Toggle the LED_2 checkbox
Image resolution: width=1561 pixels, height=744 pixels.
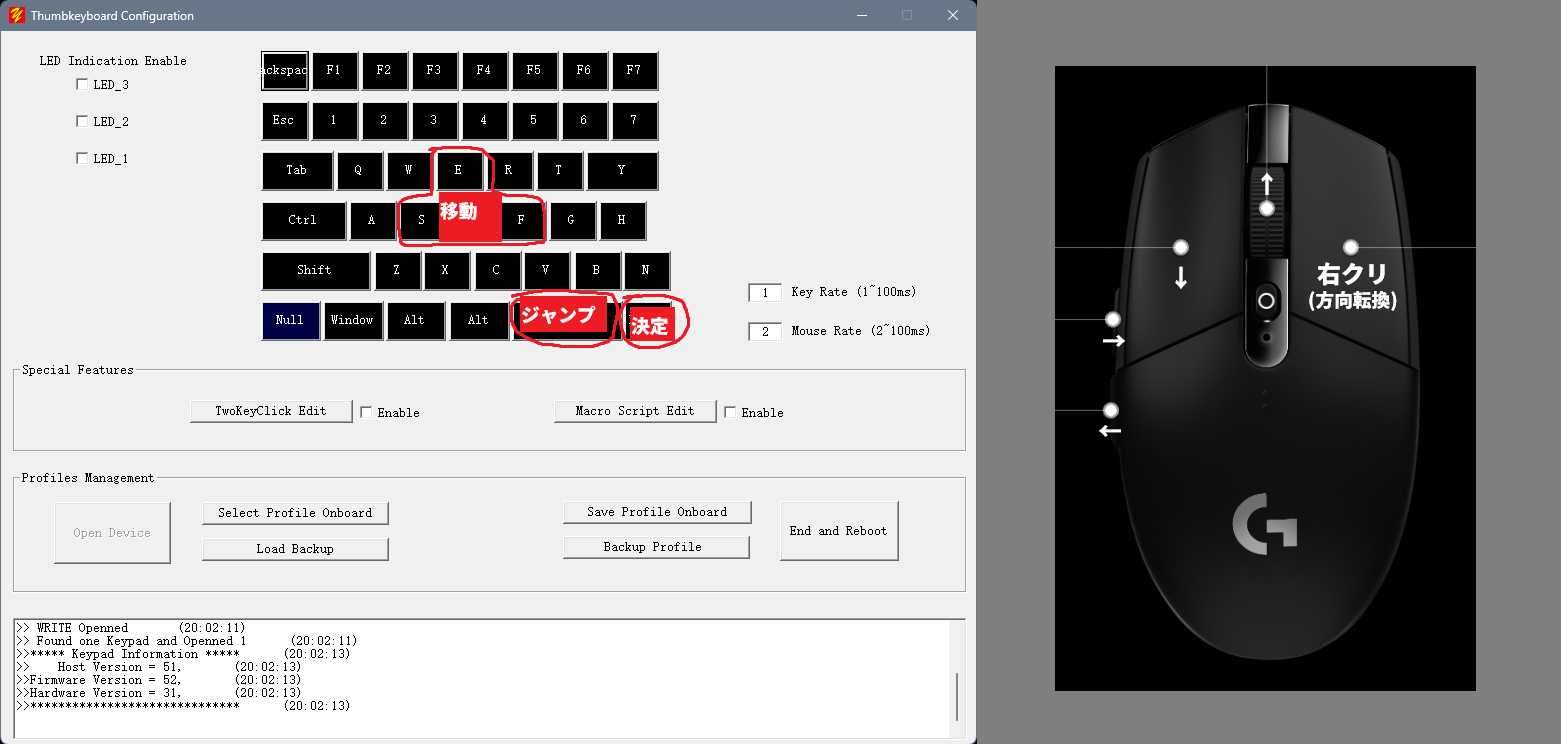(82, 122)
